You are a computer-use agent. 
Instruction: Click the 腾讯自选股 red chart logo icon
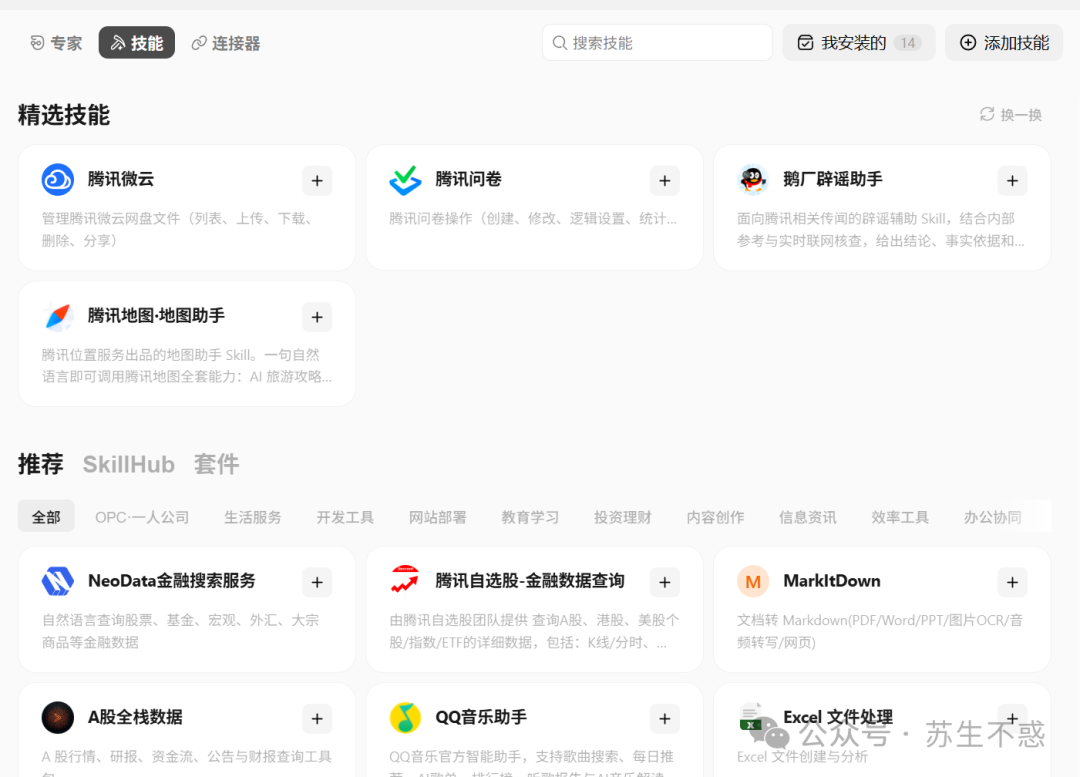(405, 580)
